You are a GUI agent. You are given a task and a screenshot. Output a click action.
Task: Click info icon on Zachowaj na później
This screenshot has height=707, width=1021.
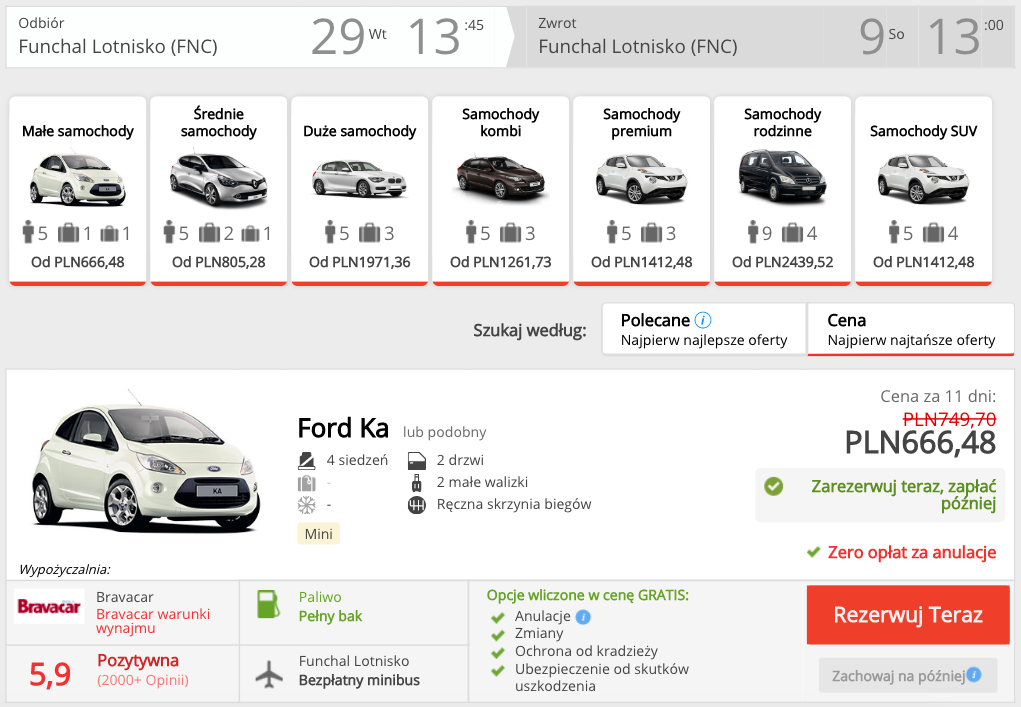click(x=974, y=674)
